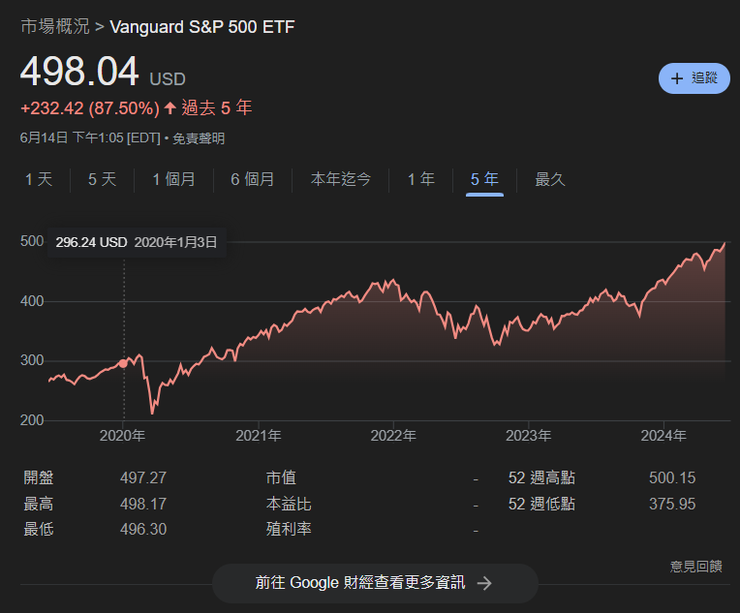Click the right arrow icon for Google 財經
The image size is (740, 613).
[484, 583]
